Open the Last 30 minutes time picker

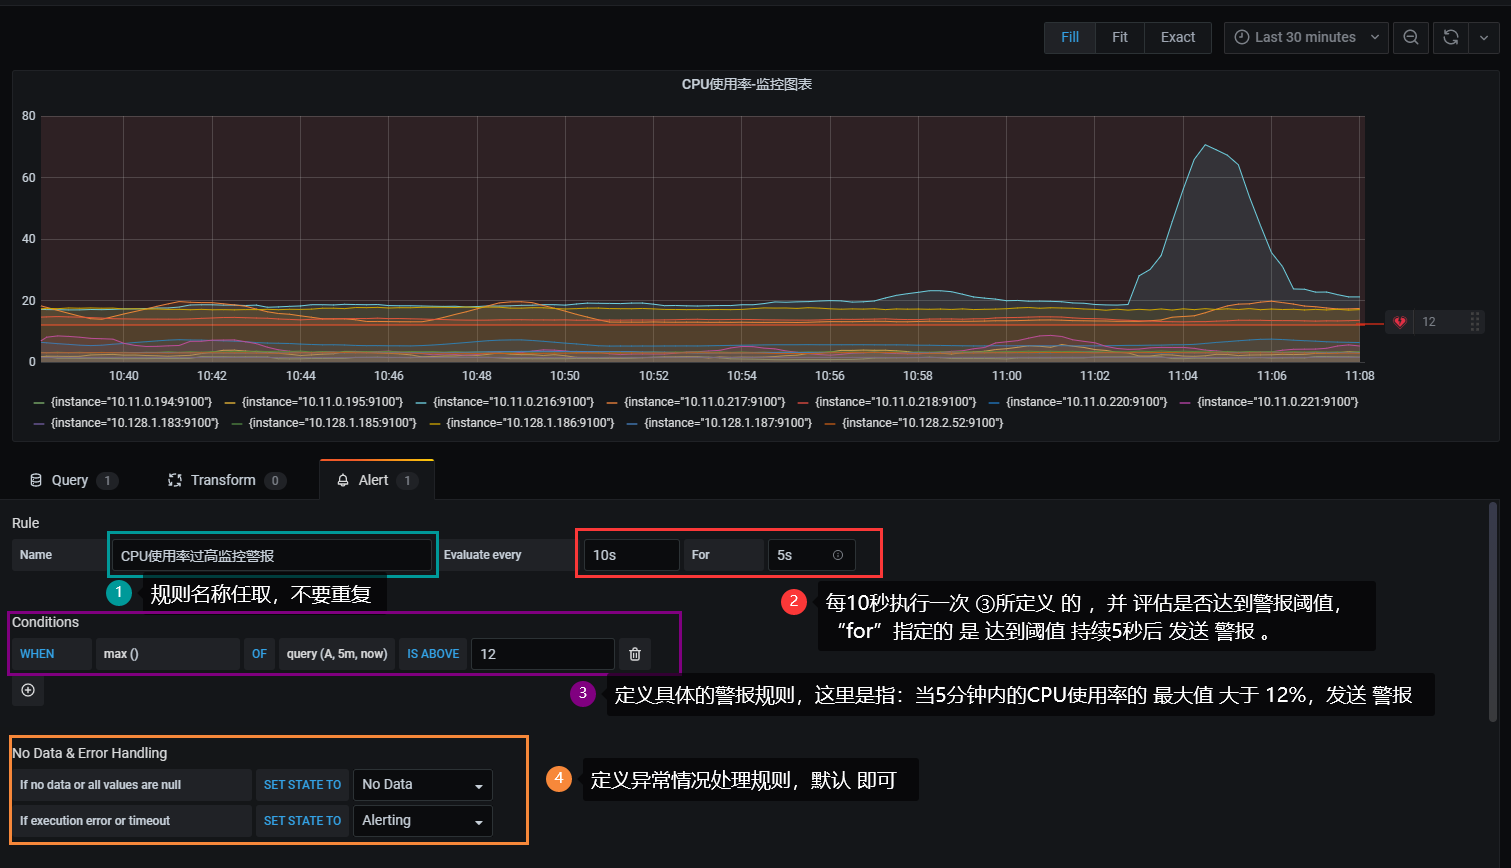click(x=1306, y=37)
